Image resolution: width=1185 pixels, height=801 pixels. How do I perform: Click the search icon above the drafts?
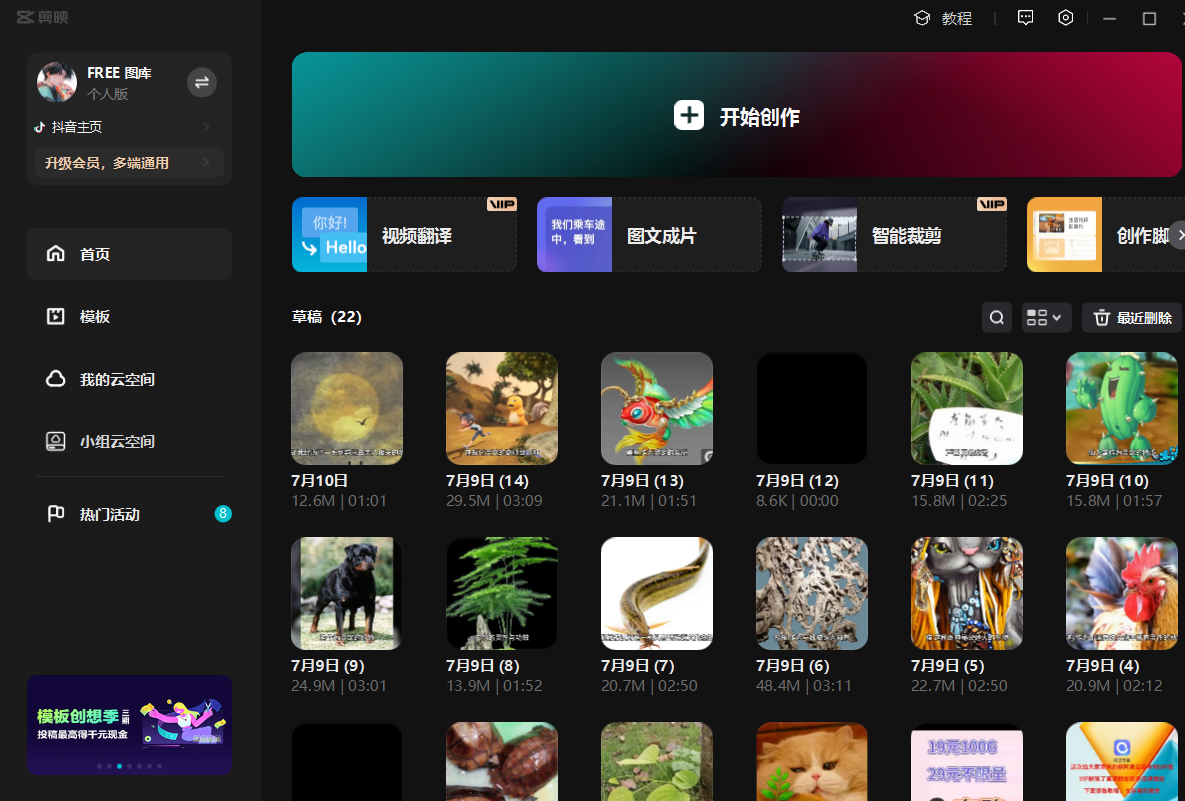[996, 318]
